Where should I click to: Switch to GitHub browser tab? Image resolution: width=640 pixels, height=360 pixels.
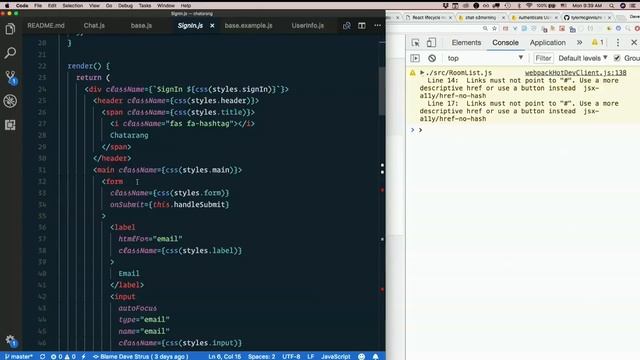coord(587,18)
